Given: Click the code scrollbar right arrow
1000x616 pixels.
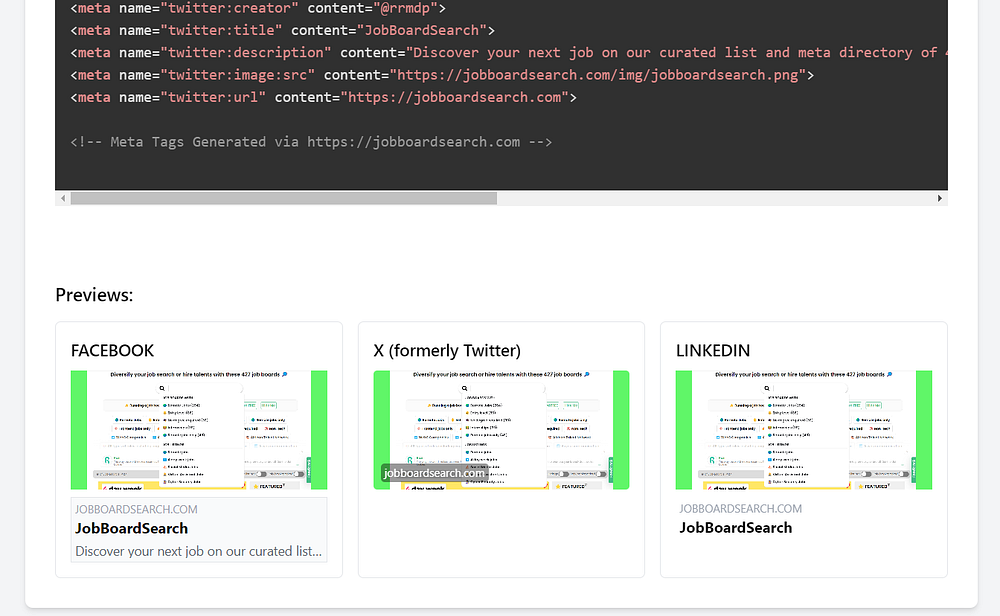Looking at the screenshot, I should point(939,198).
